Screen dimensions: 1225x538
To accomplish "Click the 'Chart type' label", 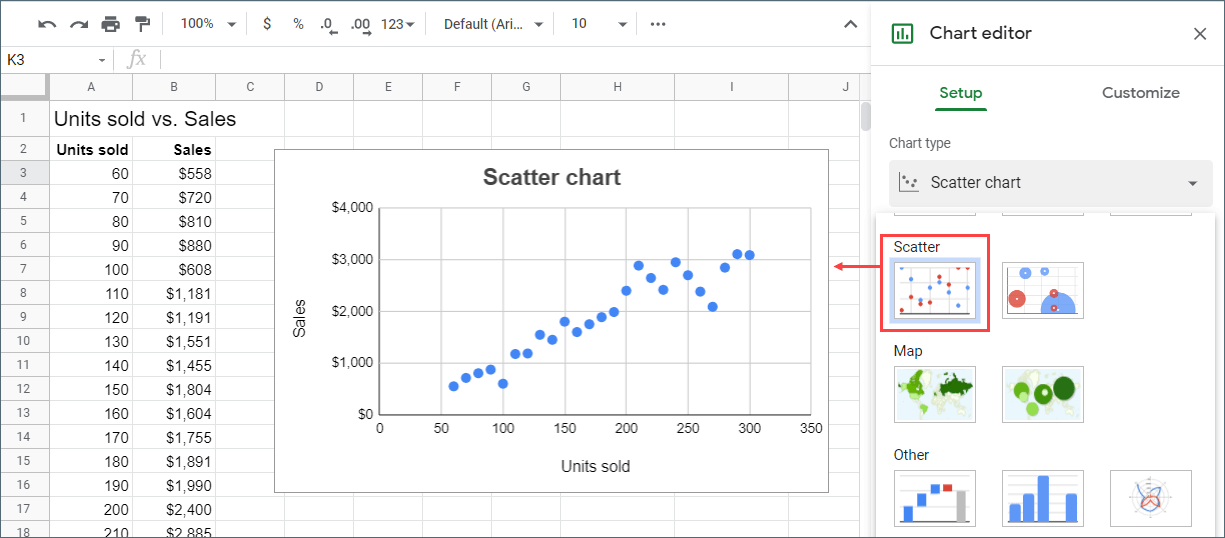I will [920, 144].
